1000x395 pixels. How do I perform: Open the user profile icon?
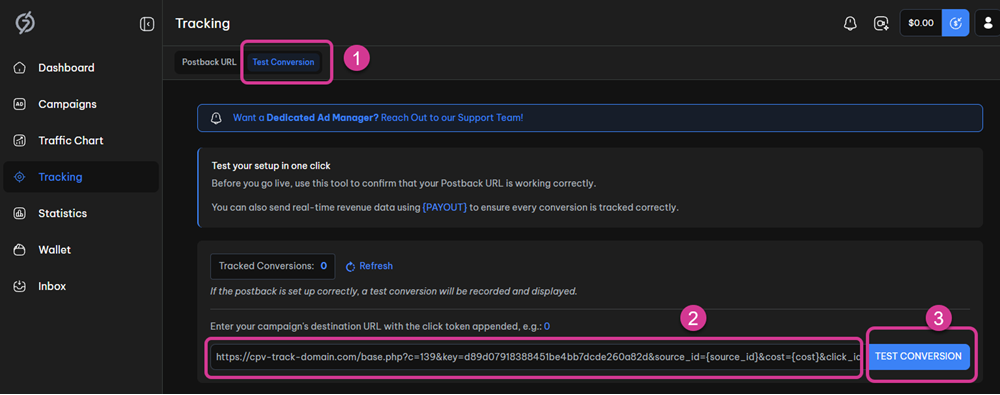pyautogui.click(x=989, y=23)
